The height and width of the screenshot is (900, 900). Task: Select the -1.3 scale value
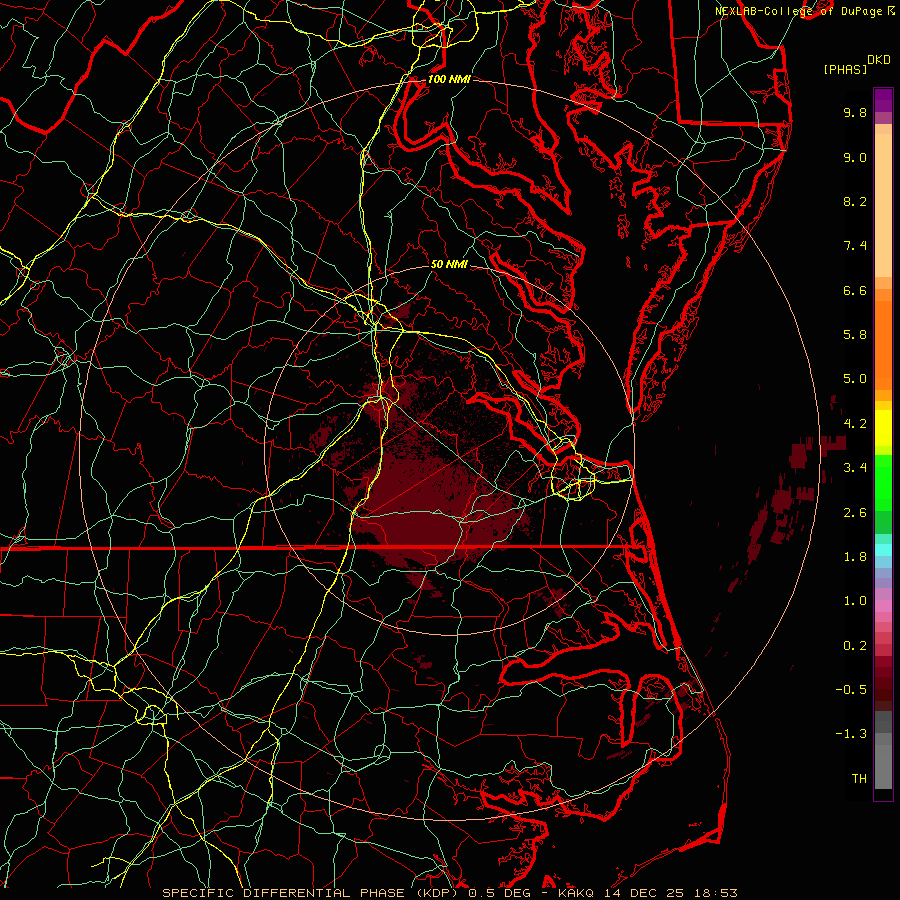[x=851, y=734]
